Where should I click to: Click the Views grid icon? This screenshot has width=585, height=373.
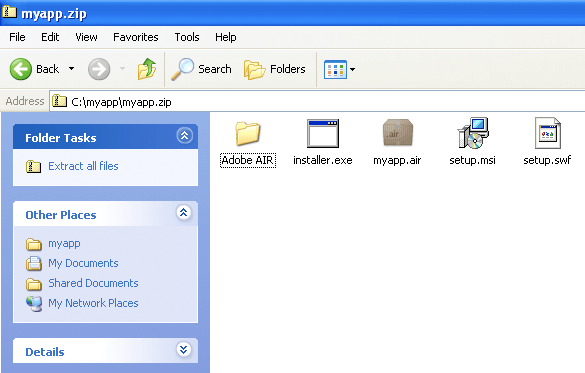[x=335, y=69]
